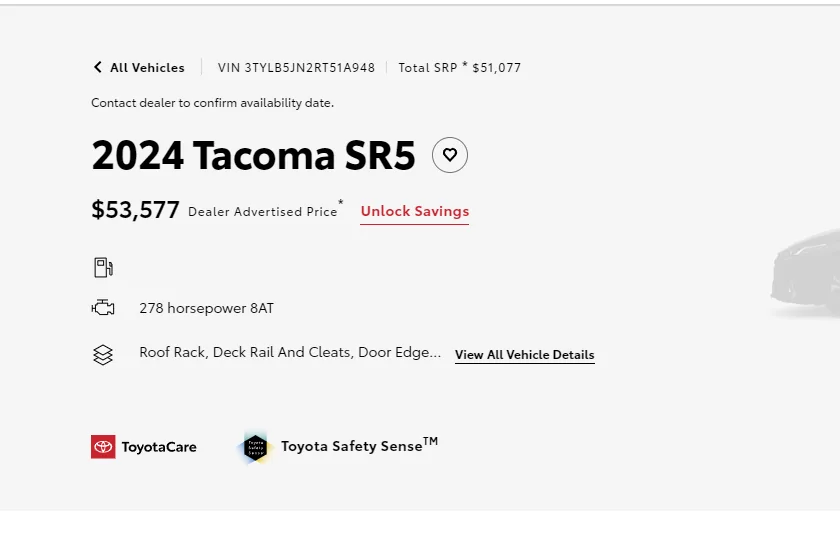Viewport: 840px width, 539px height.
Task: Click the truncated Roof Rack features text
Action: 290,353
